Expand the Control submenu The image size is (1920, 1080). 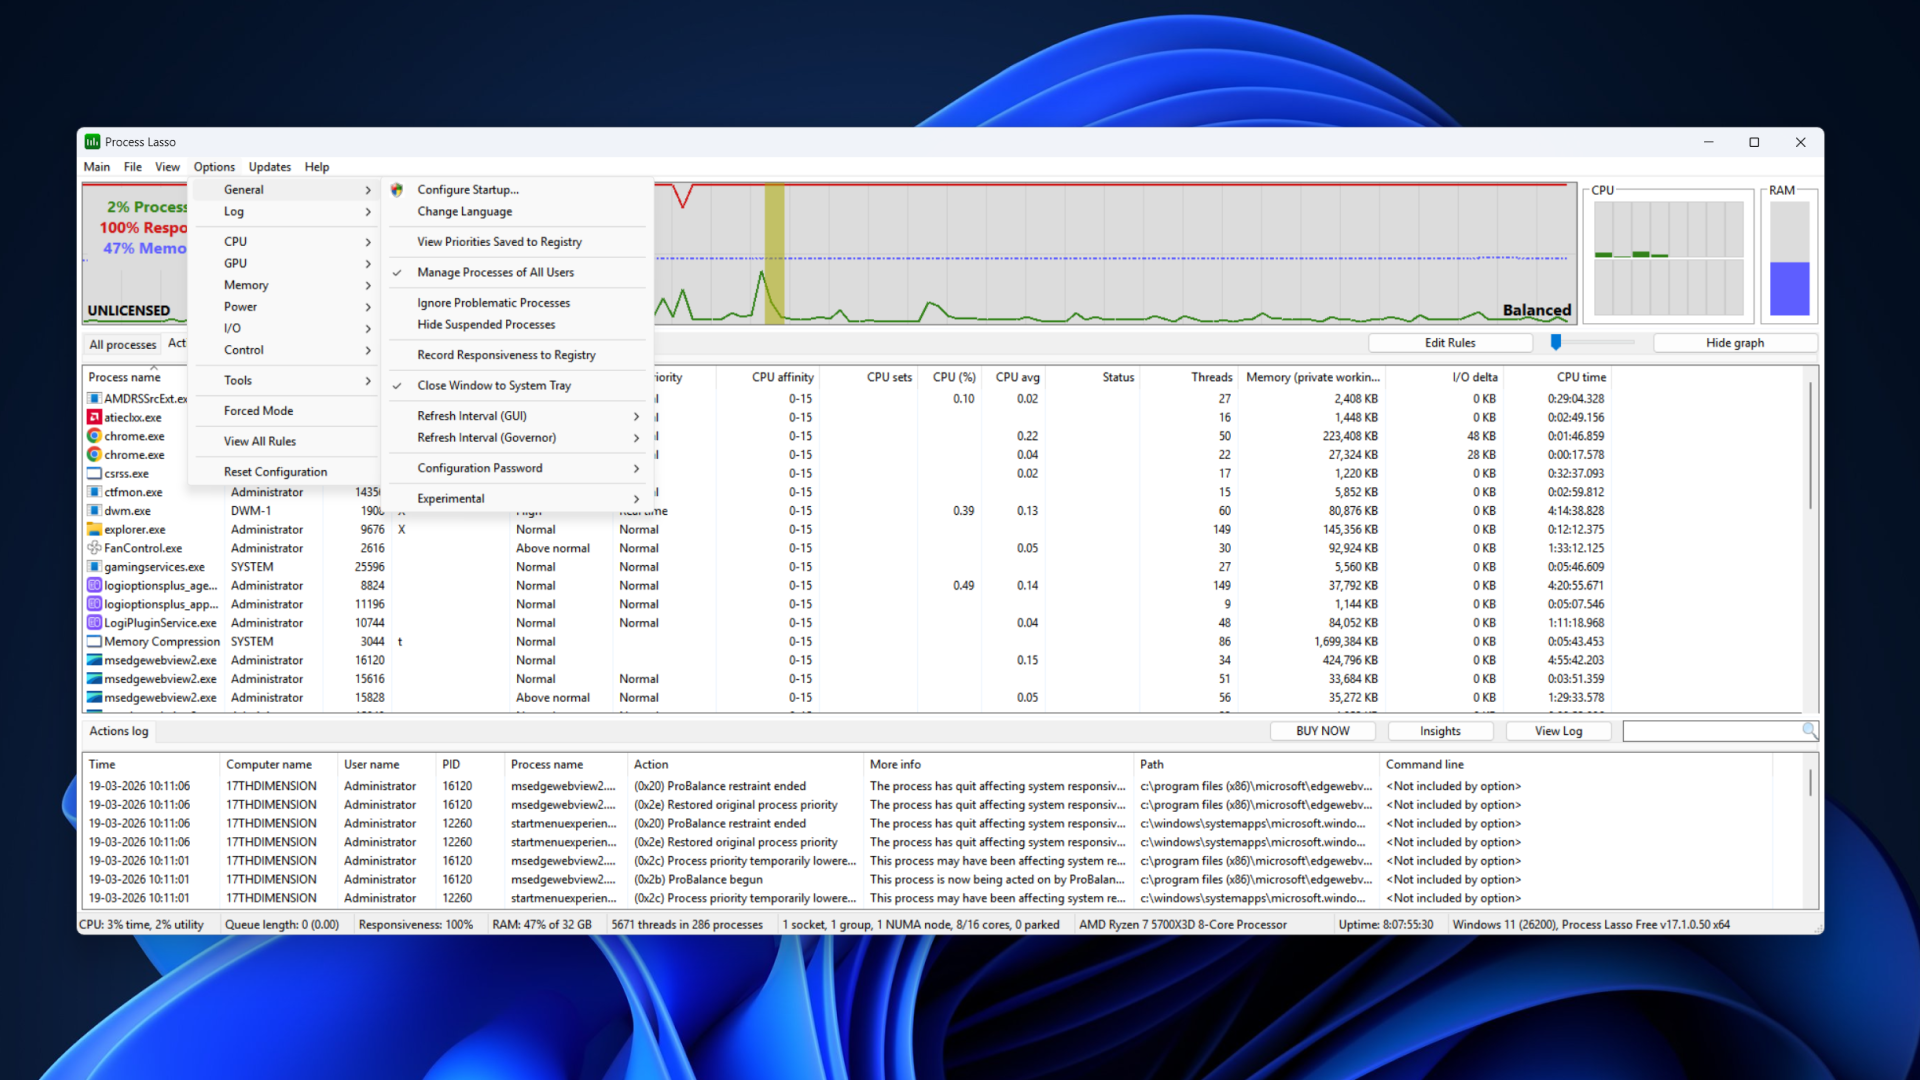[285, 350]
